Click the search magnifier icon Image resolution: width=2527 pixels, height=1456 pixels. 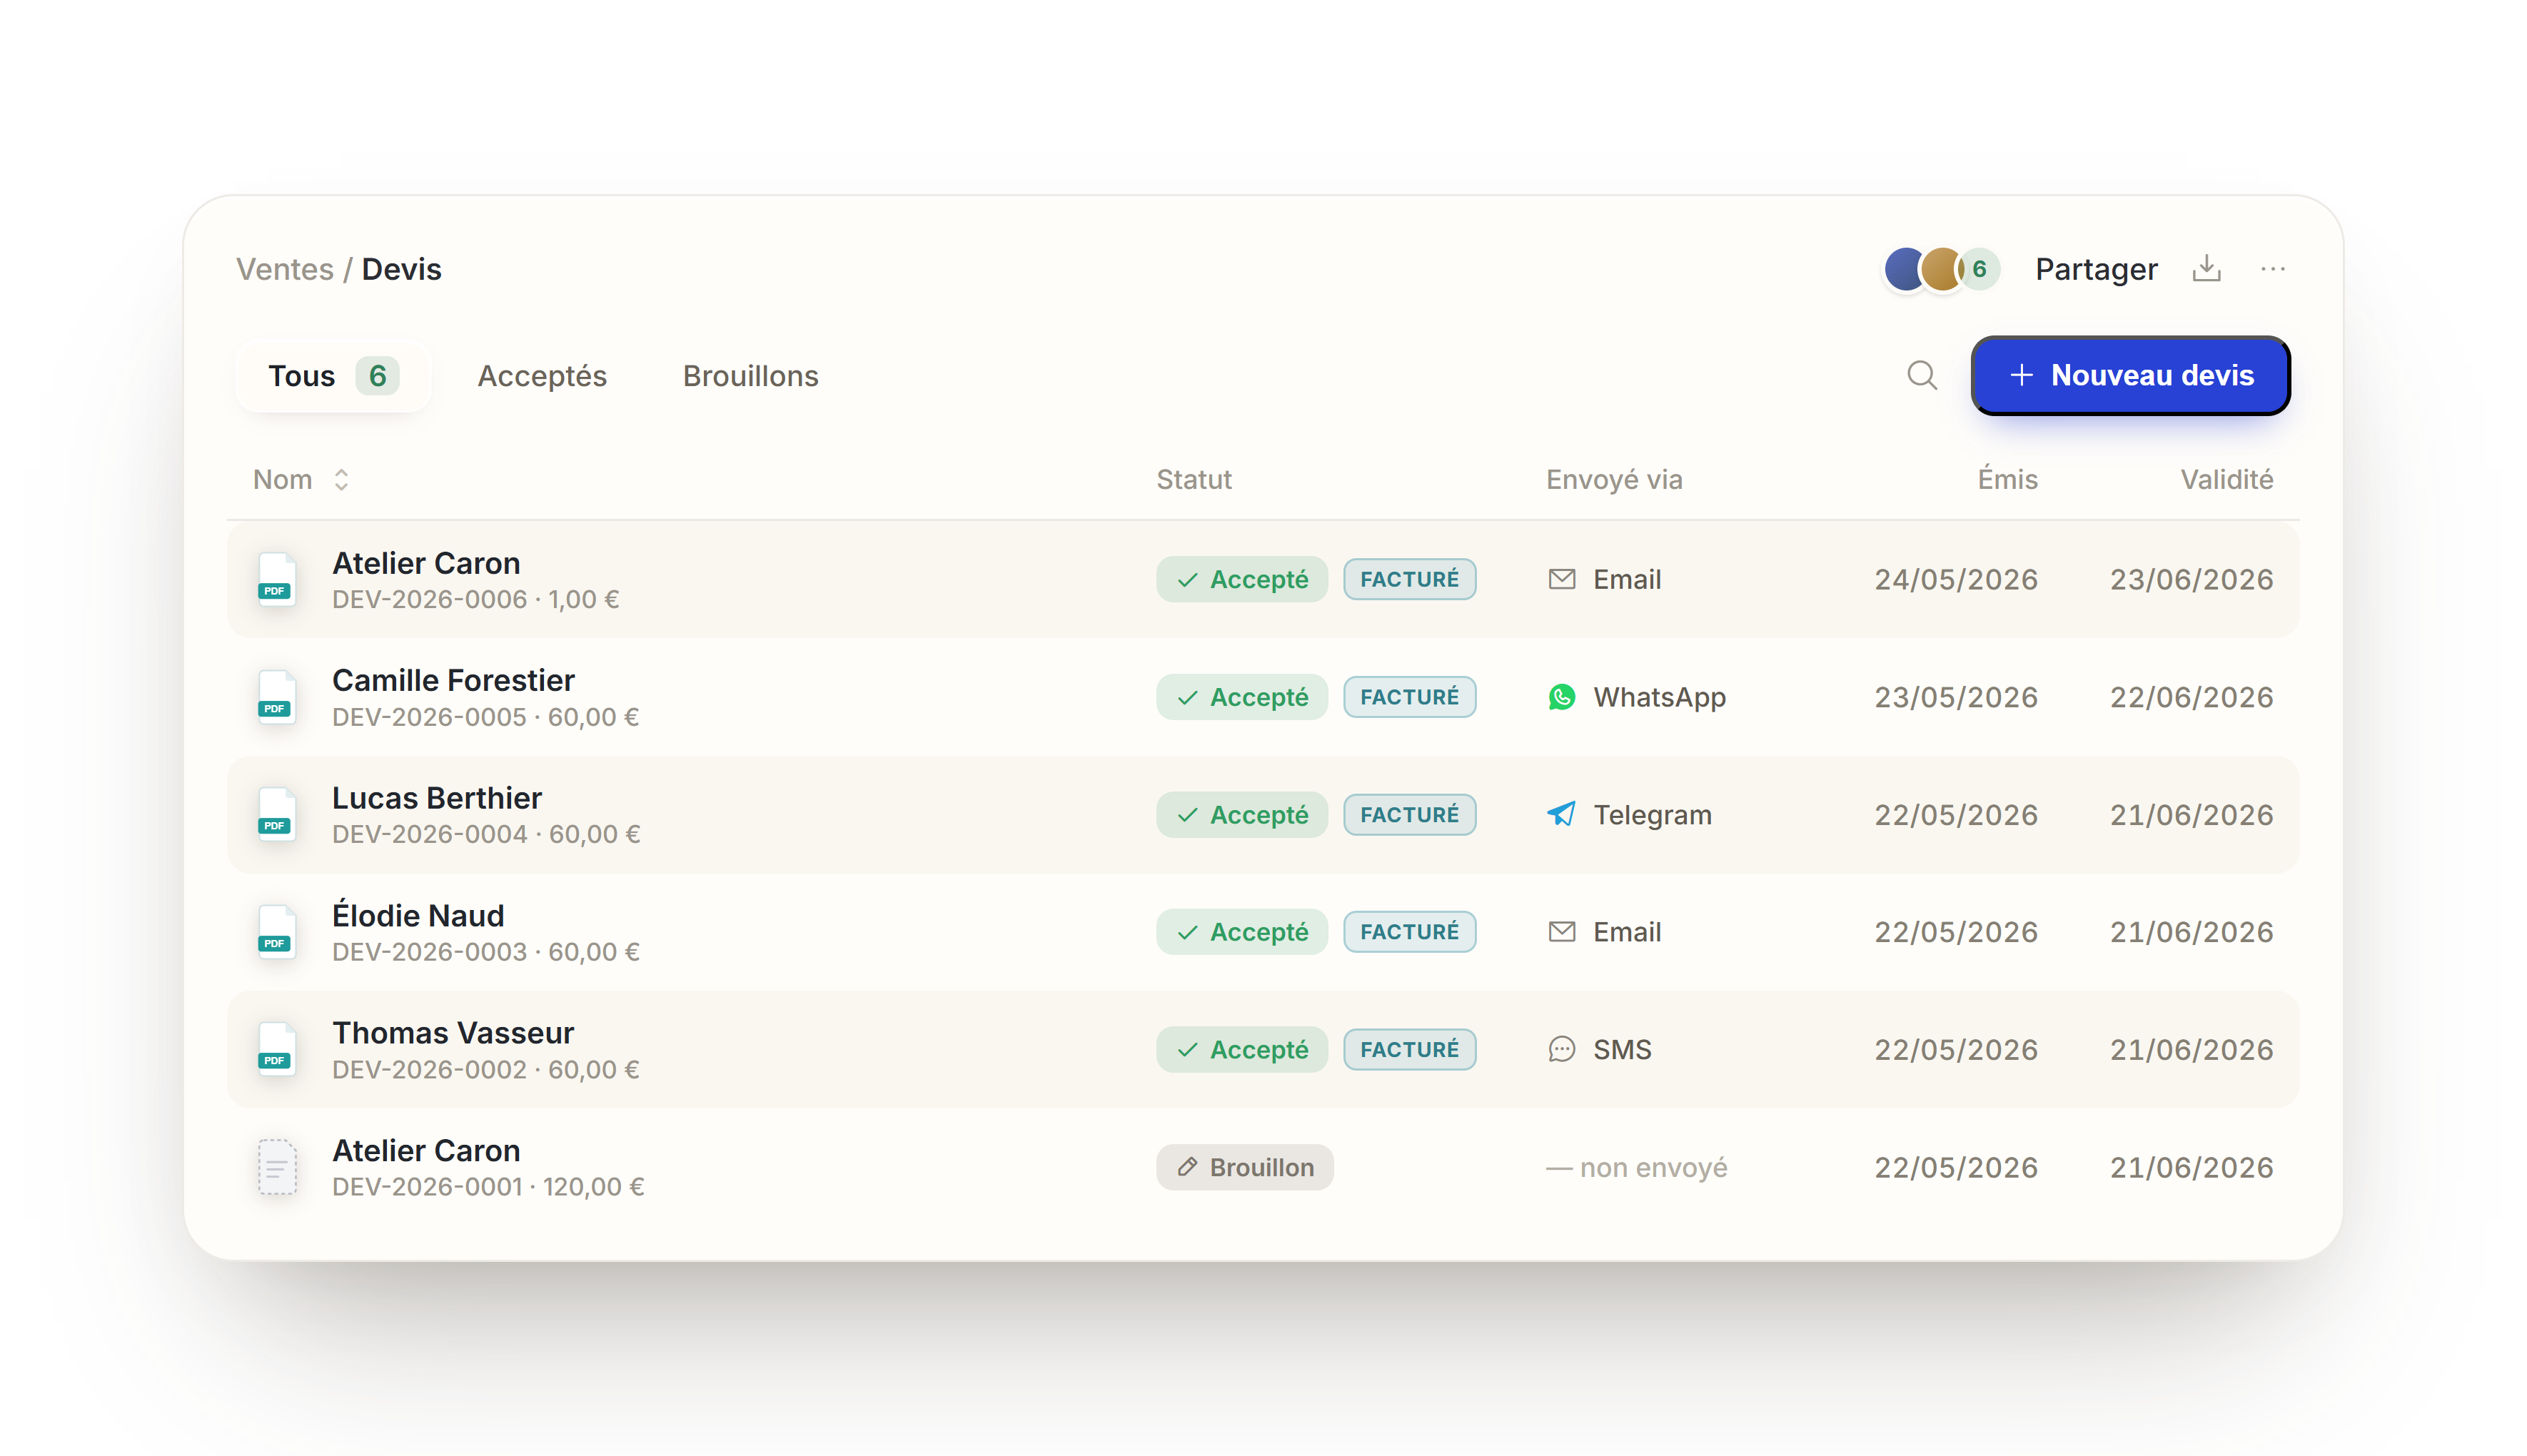pyautogui.click(x=1921, y=375)
